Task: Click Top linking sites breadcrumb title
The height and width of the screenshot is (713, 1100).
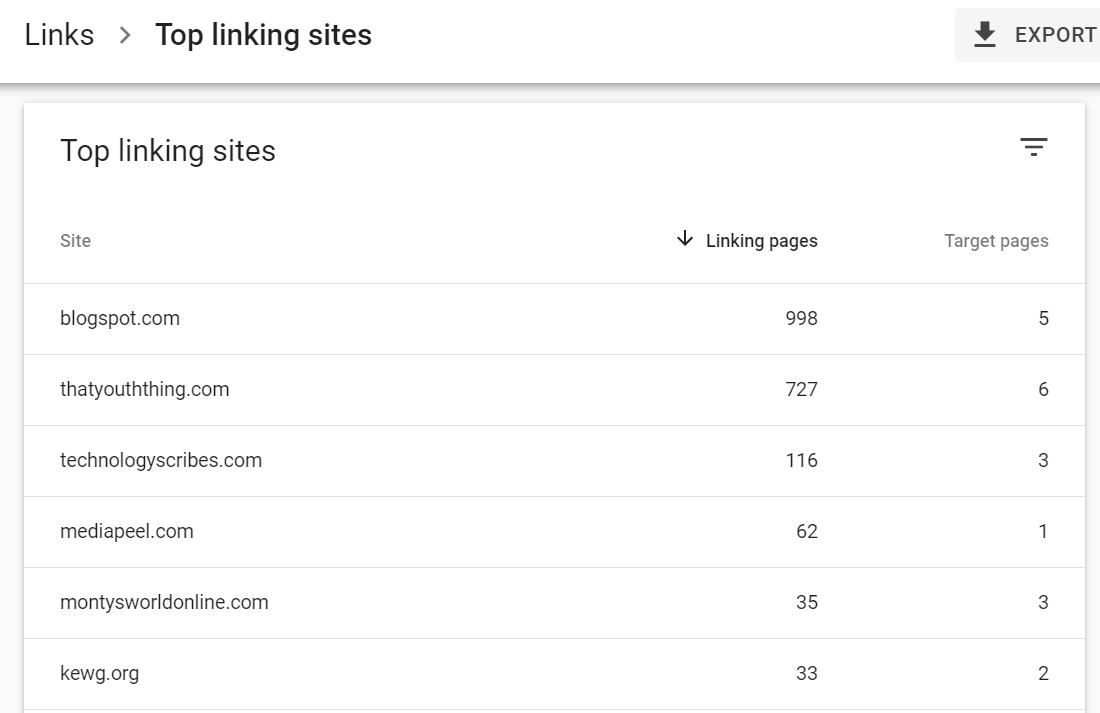Action: [x=263, y=35]
